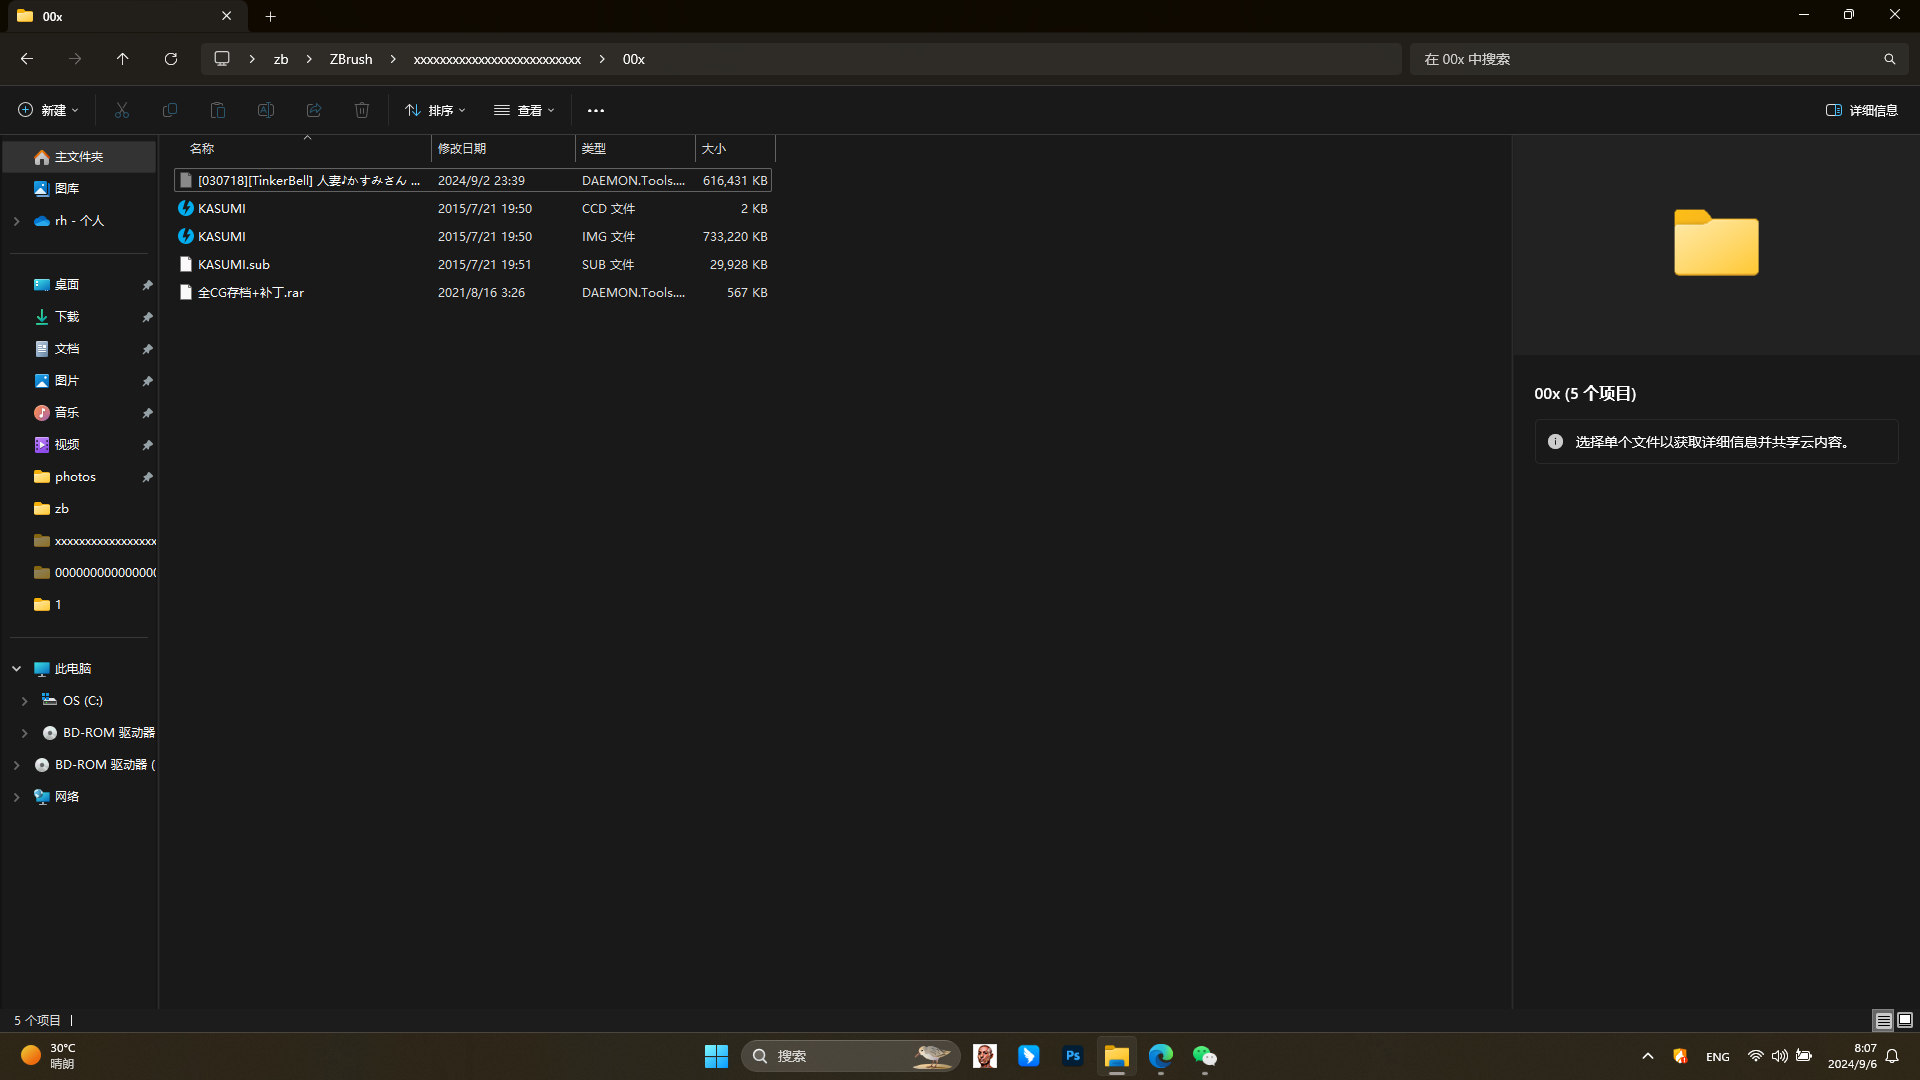Open Photoshop from taskbar

click(x=1073, y=1056)
